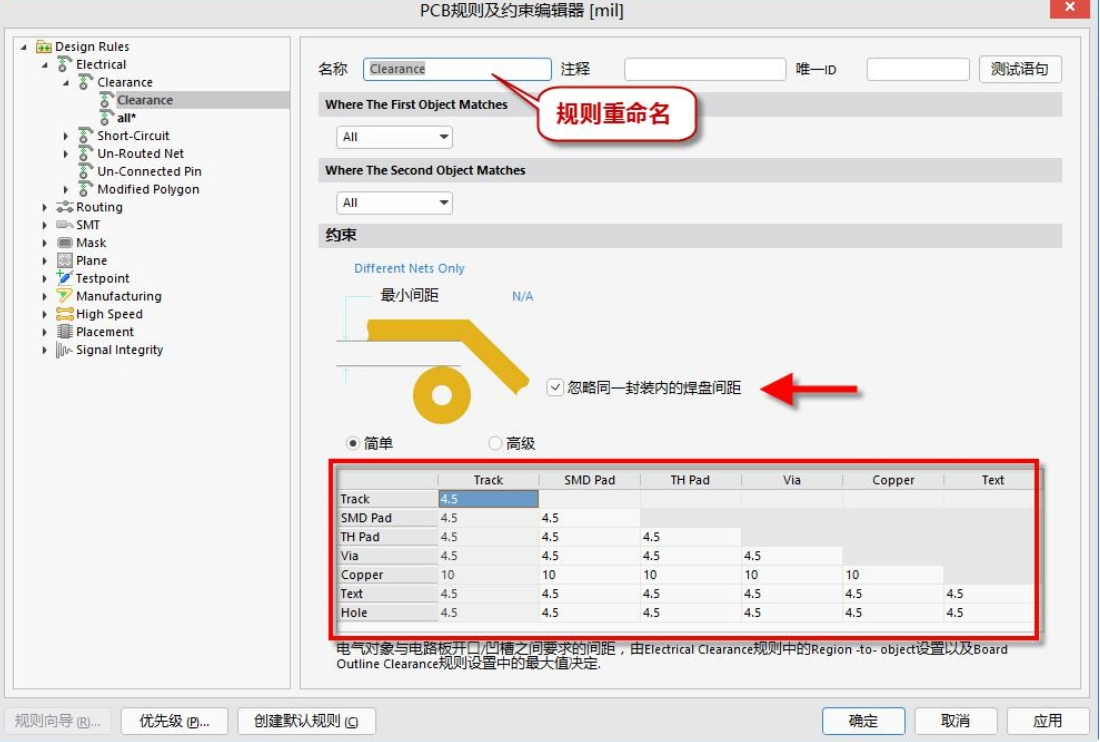This screenshot has width=1100, height=742.
Task: Click the all* rule icon
Action: (106, 118)
